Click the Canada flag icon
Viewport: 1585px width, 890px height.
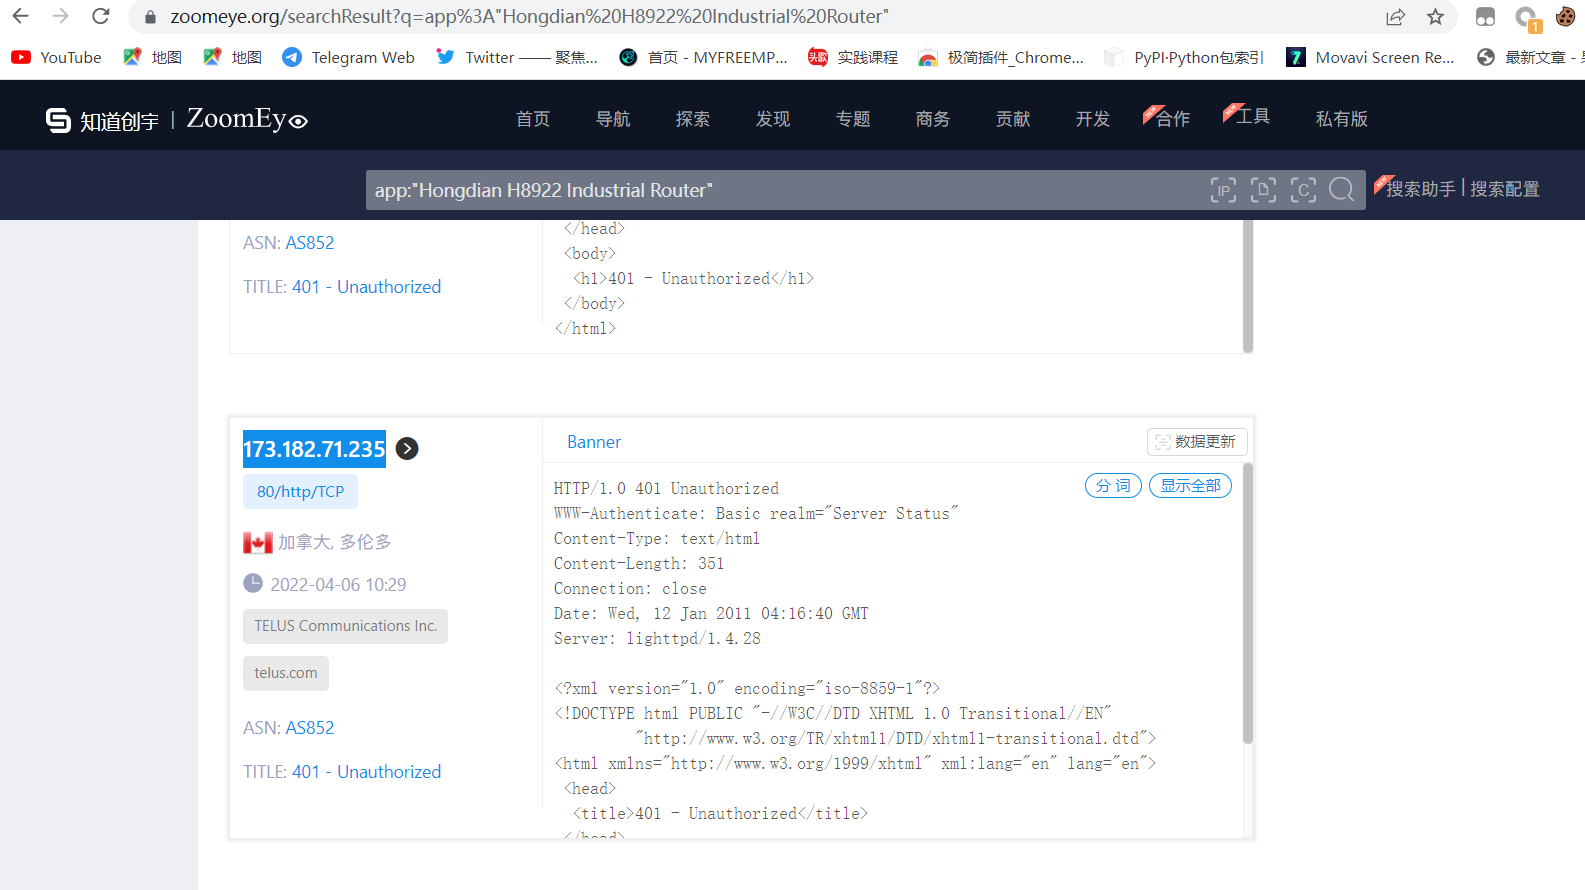pos(258,543)
